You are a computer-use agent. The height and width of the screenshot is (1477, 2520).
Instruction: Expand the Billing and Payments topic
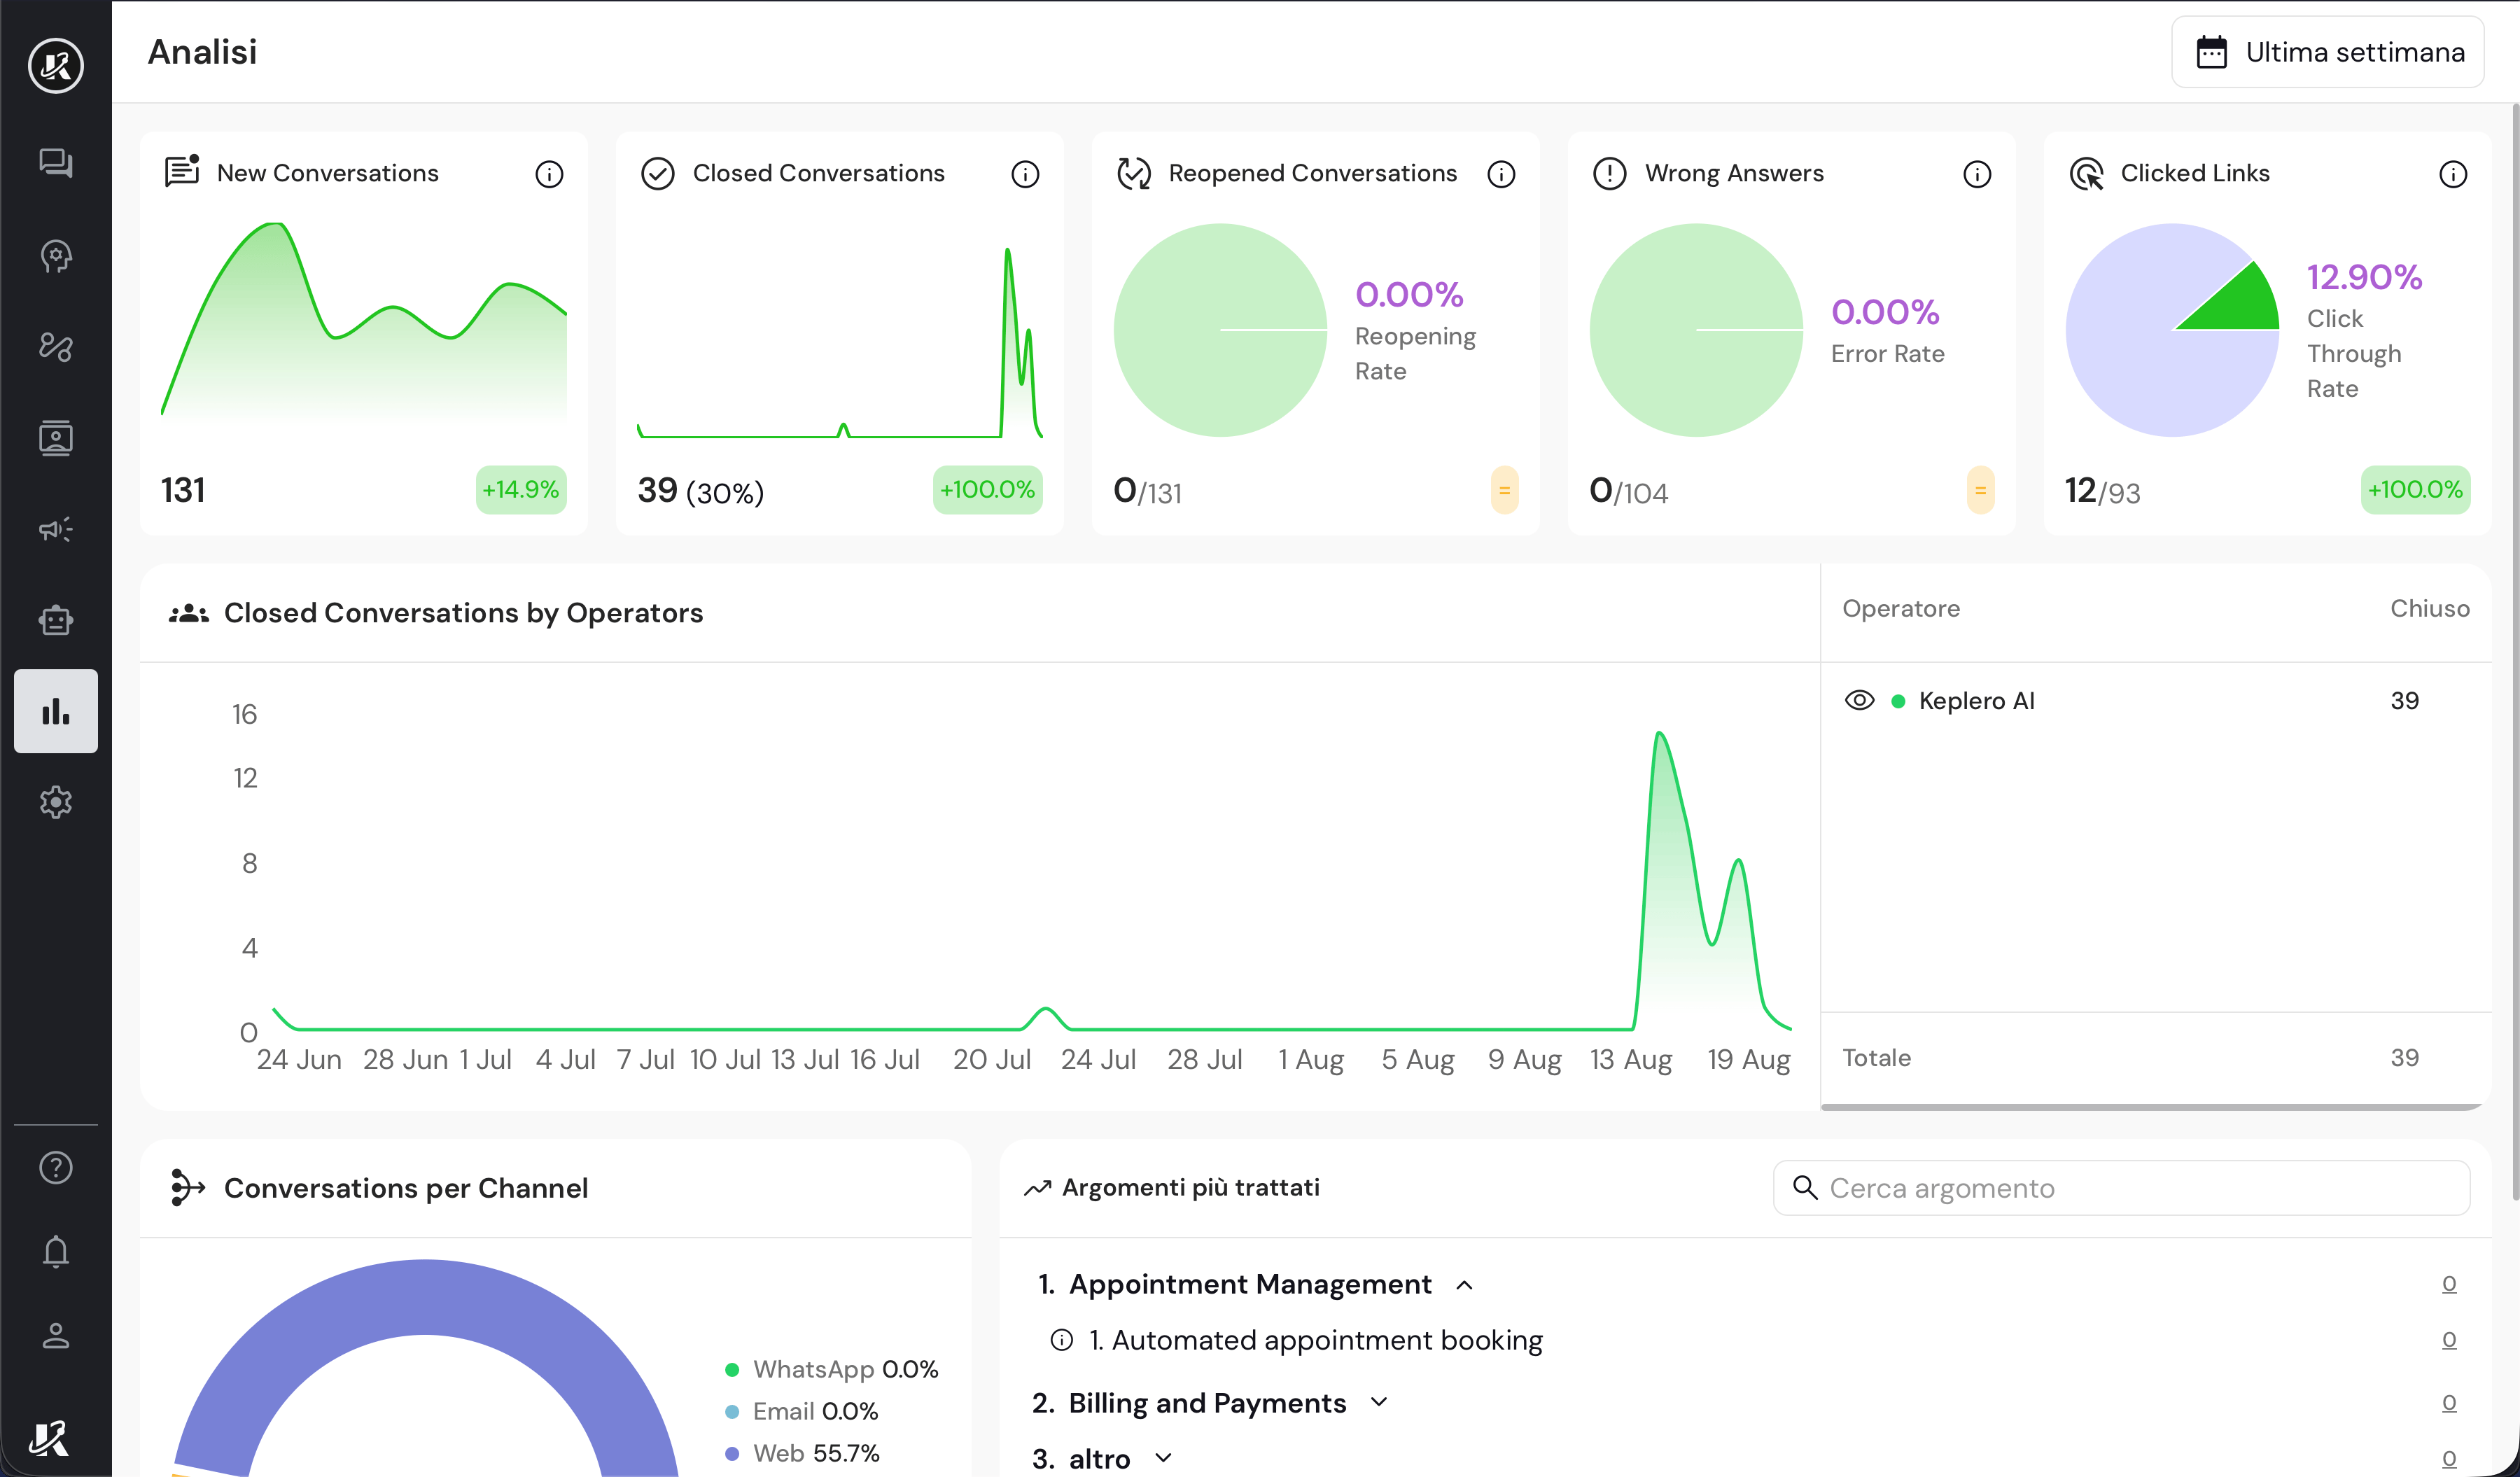[1379, 1402]
